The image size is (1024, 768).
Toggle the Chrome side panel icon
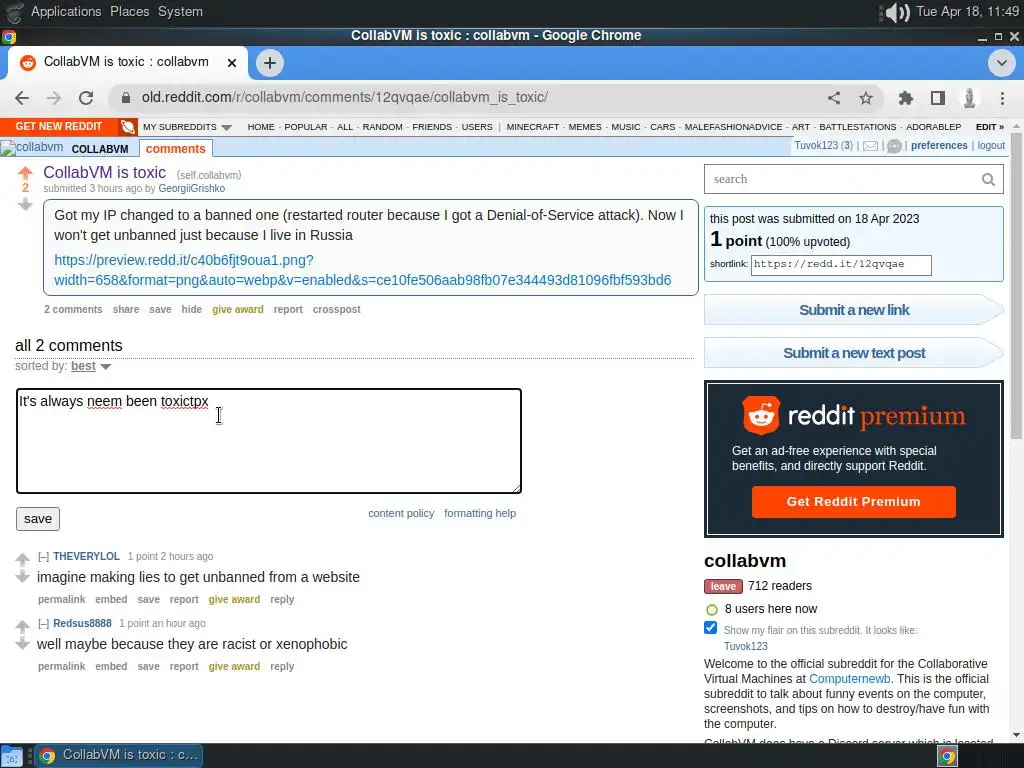click(938, 98)
